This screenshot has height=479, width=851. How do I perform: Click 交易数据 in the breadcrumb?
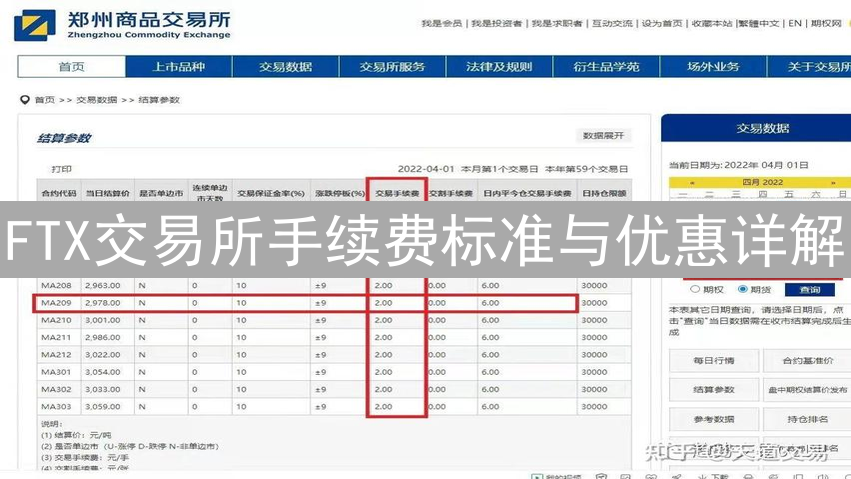(97, 100)
